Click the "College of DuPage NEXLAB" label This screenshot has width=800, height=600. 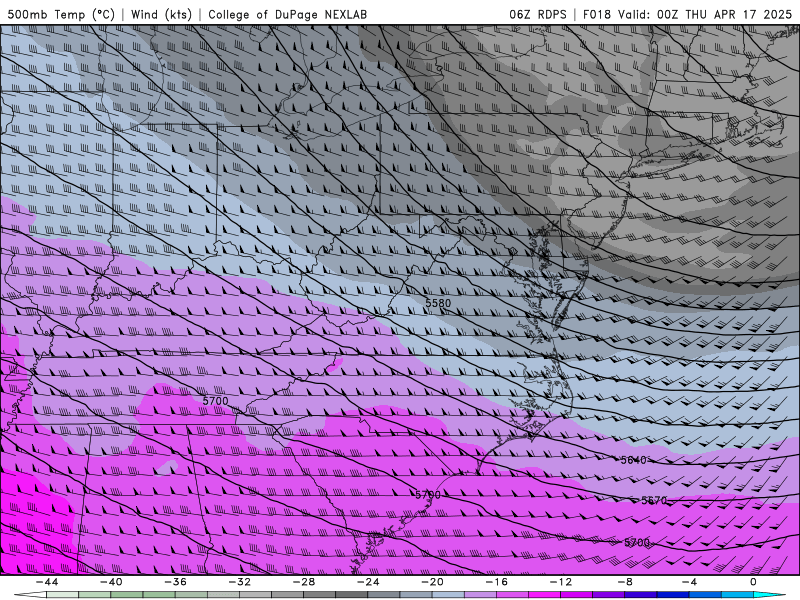pyautogui.click(x=287, y=14)
